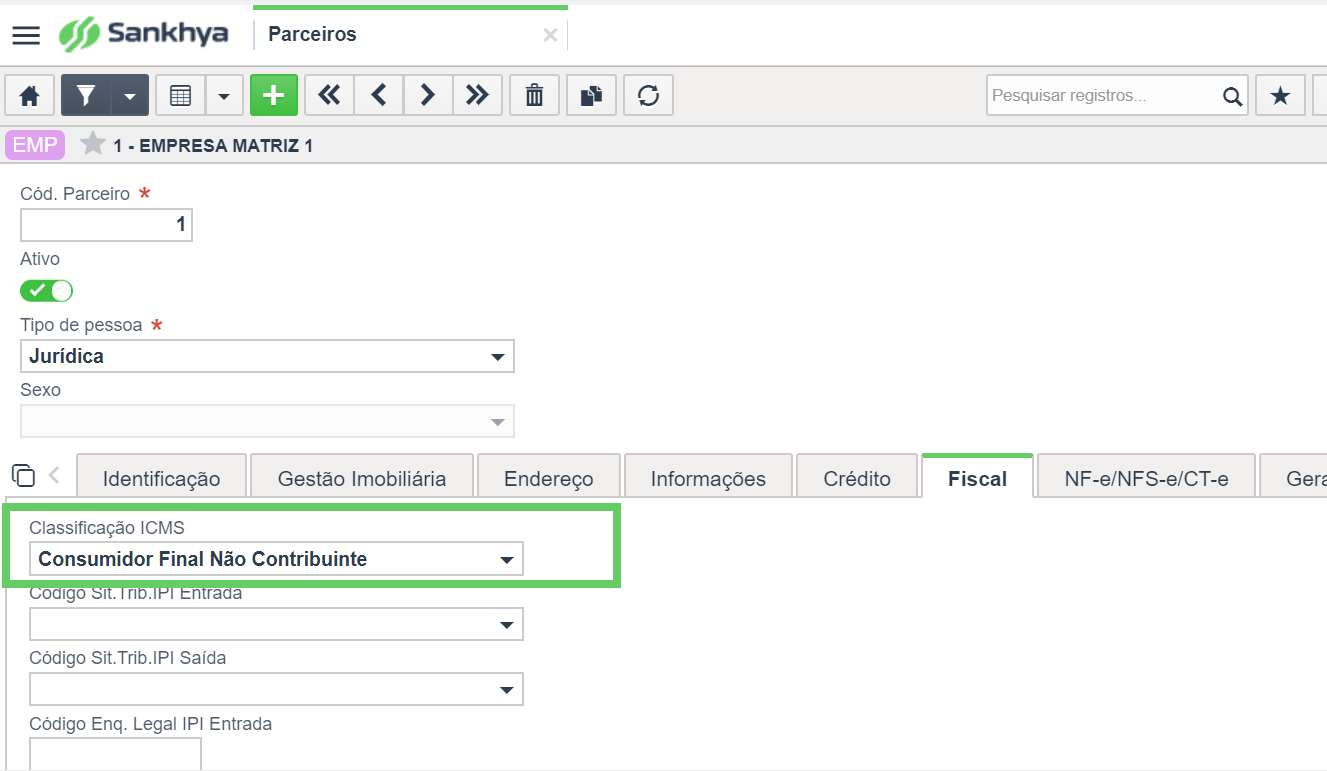The width and height of the screenshot is (1327, 771).
Task: Switch to grid view mode
Action: (181, 95)
